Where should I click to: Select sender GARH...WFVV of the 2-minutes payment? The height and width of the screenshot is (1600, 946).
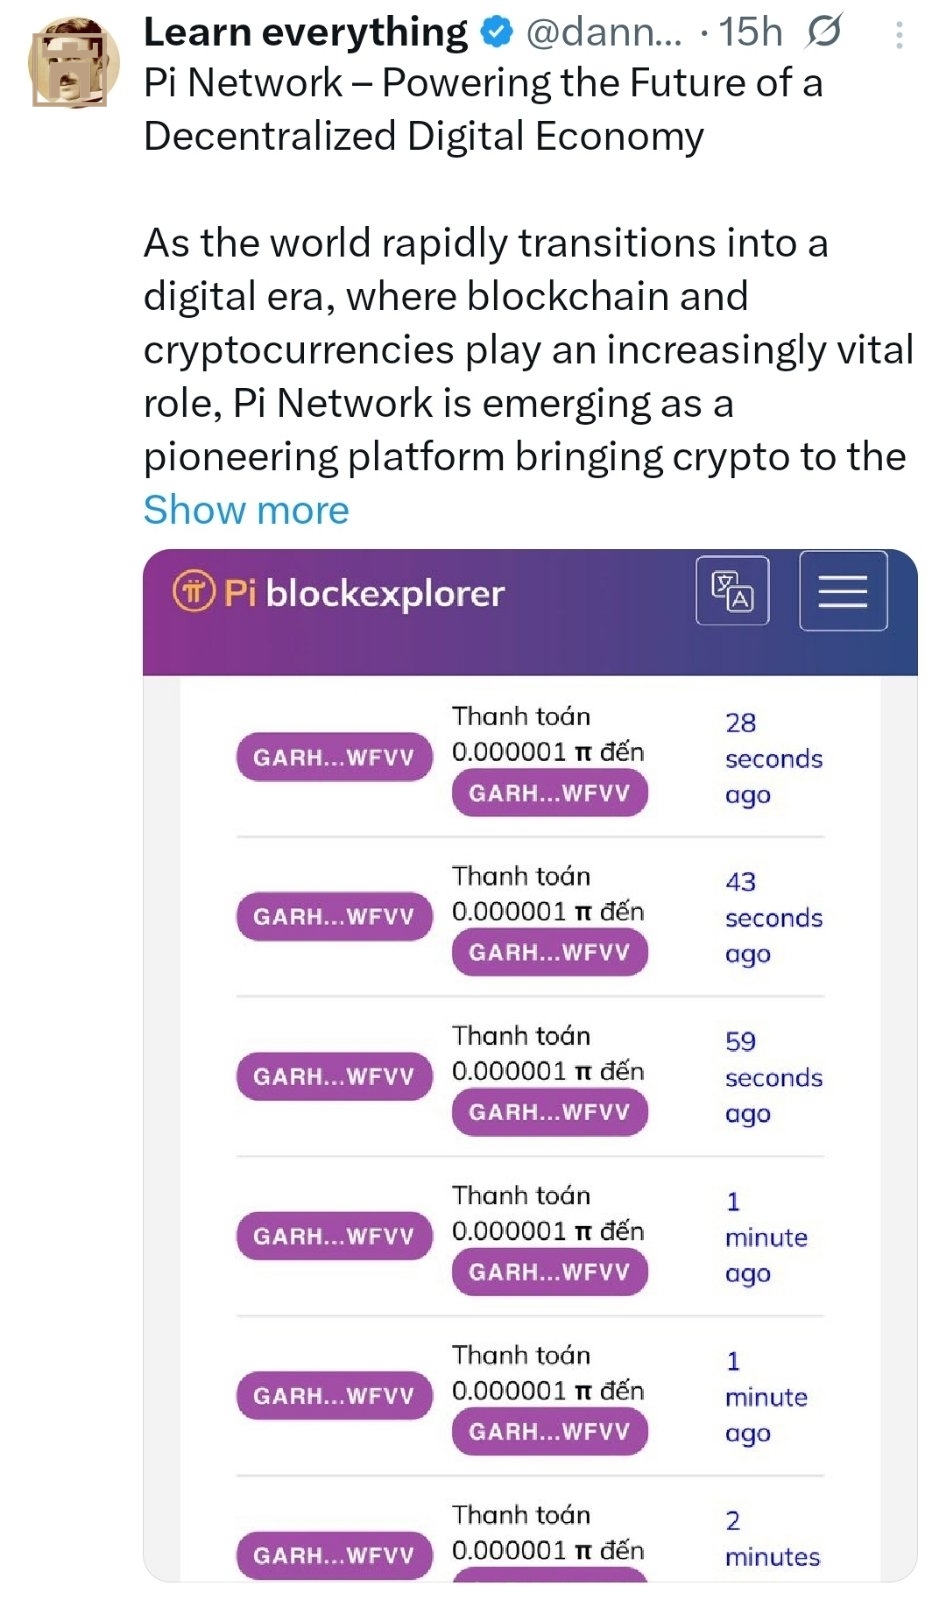click(x=334, y=1555)
